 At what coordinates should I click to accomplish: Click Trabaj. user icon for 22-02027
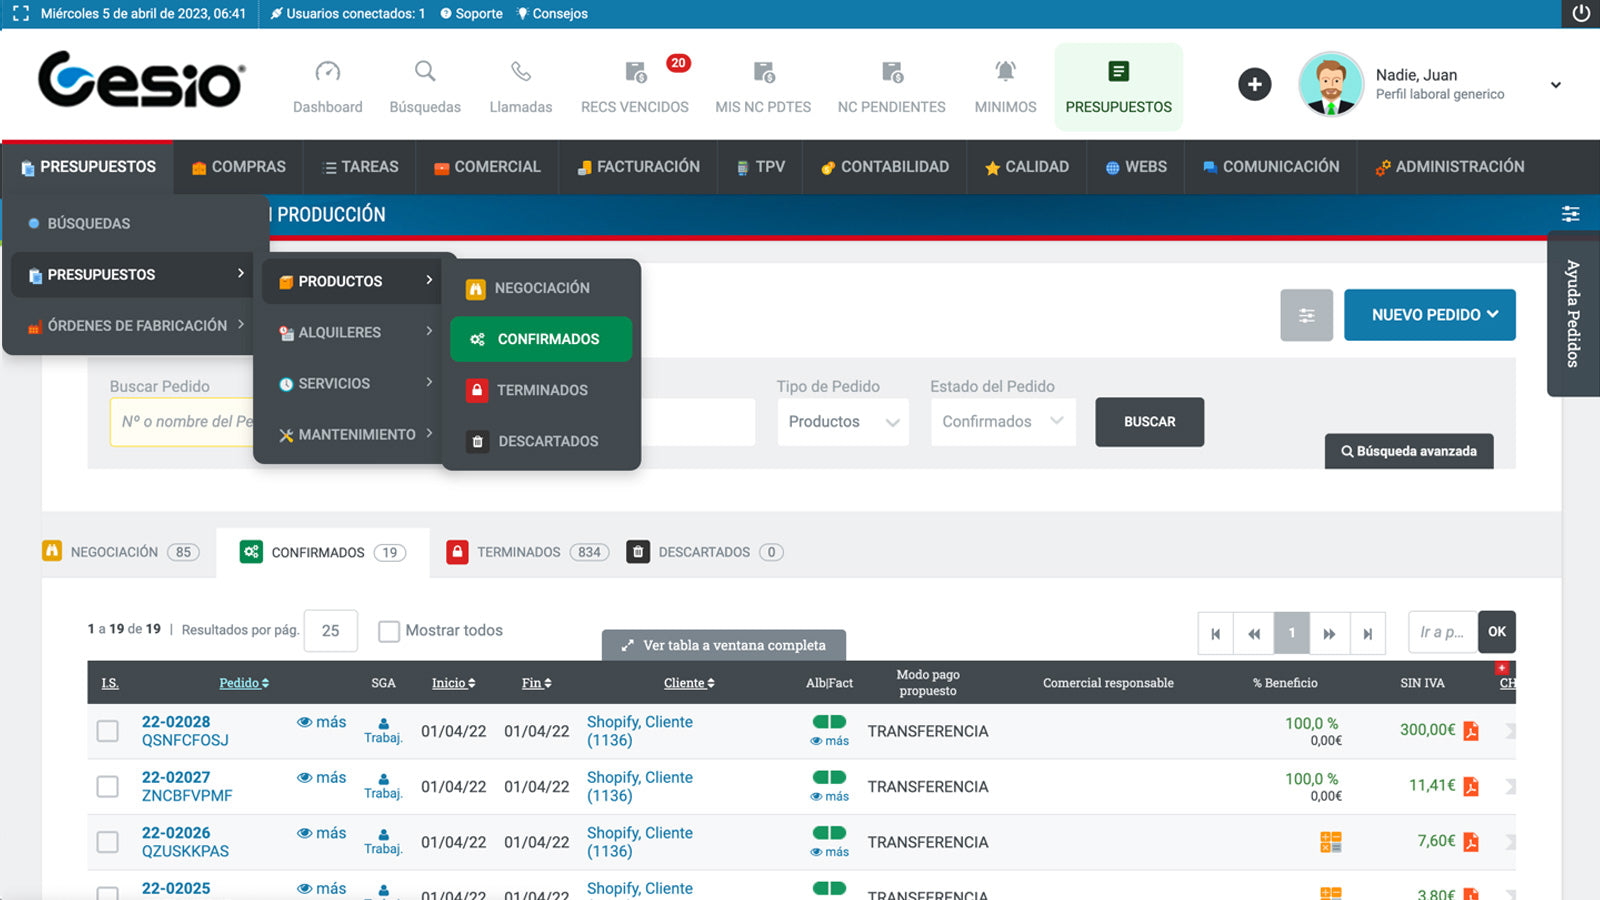383,779
